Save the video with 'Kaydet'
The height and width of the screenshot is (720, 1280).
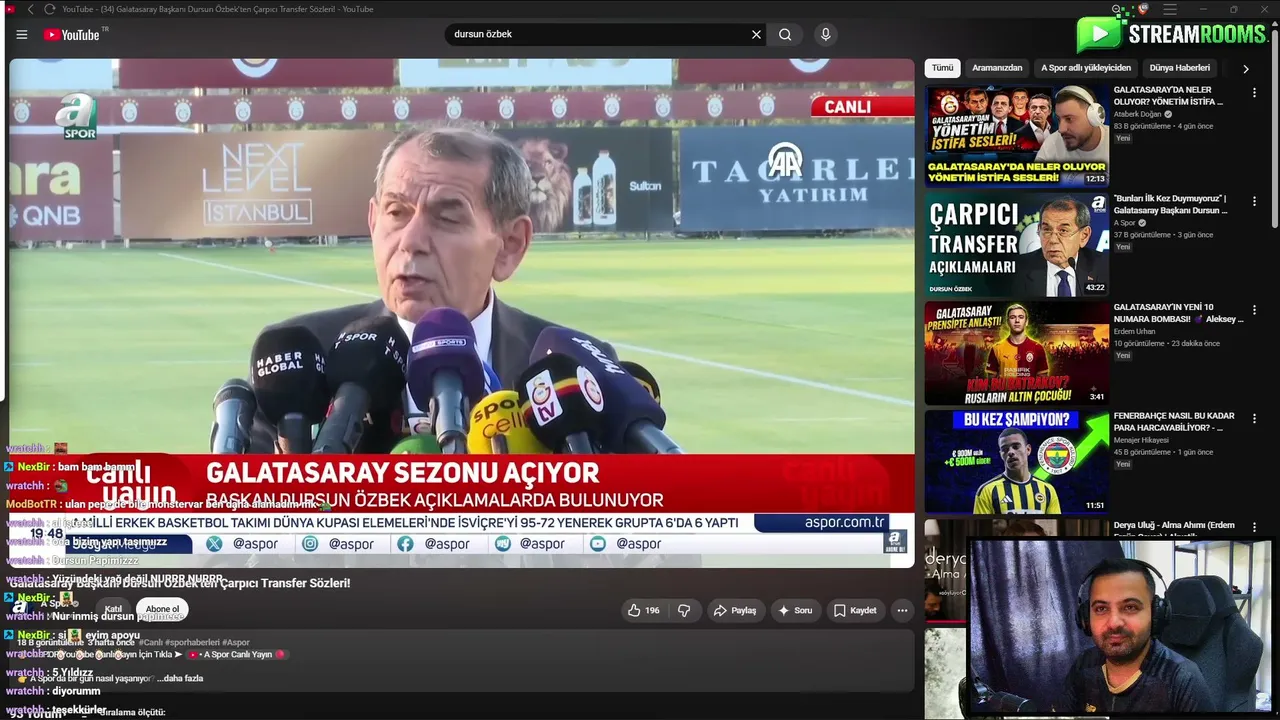(855, 610)
